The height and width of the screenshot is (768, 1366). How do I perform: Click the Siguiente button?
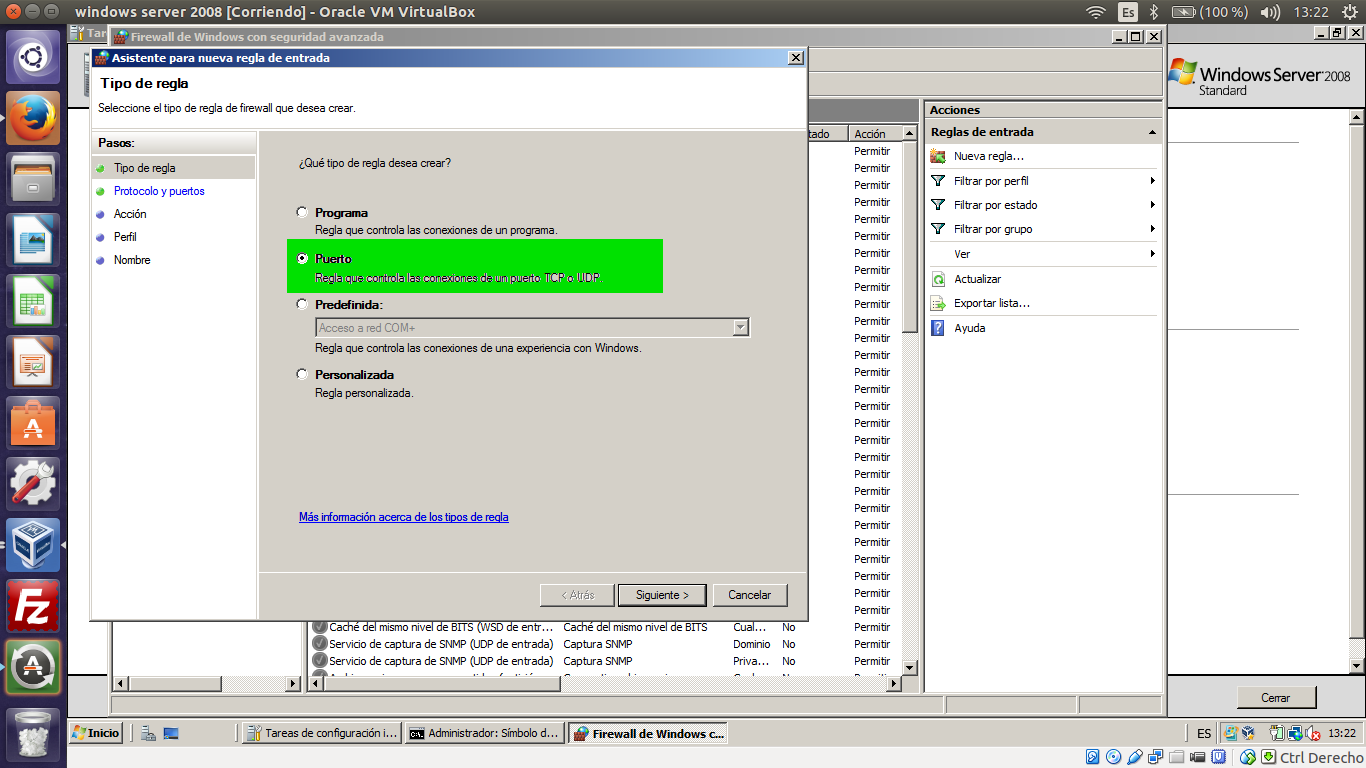[662, 595]
